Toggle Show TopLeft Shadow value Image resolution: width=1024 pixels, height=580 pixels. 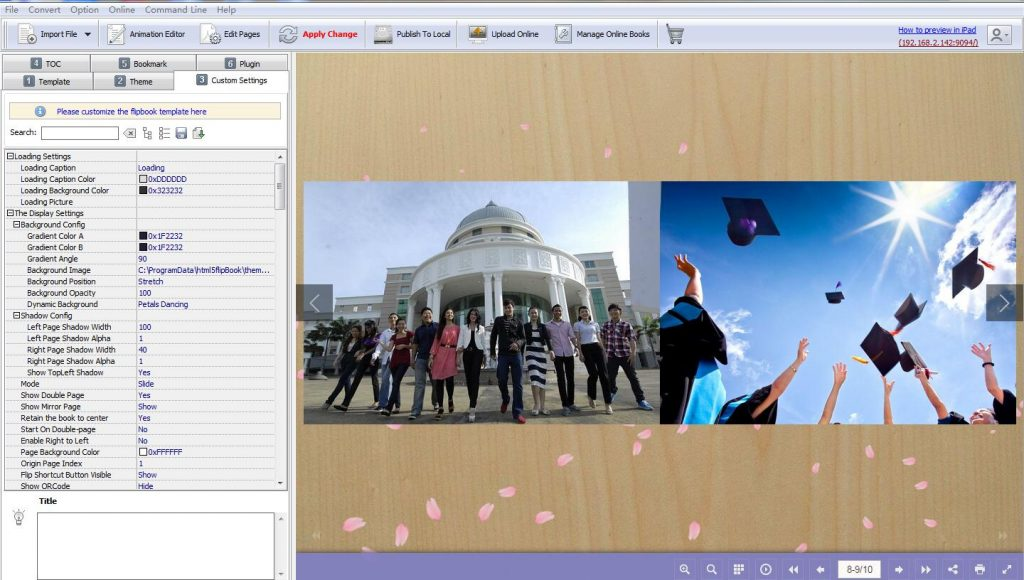(144, 372)
